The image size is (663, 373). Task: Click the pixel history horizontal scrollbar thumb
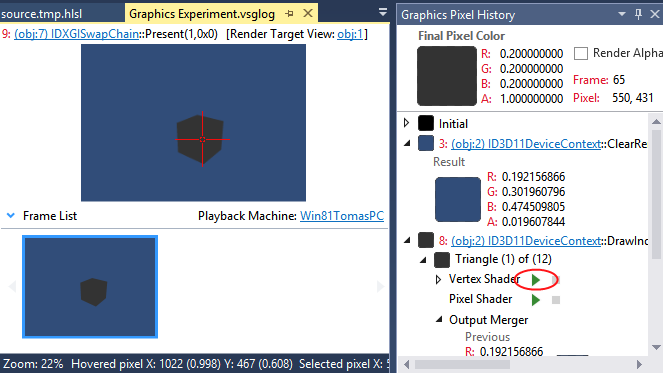[462, 364]
